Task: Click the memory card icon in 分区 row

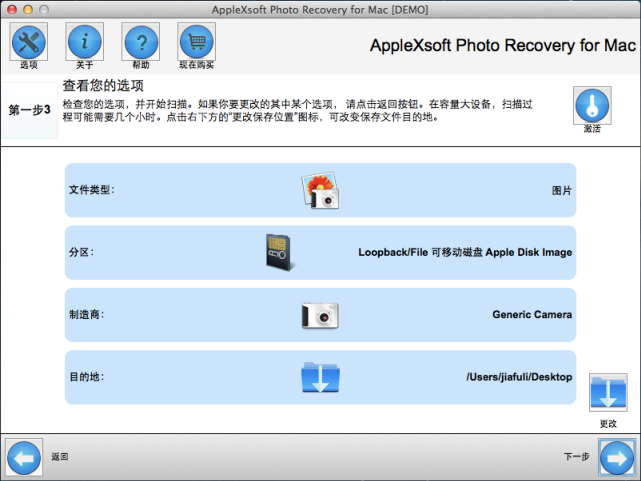Action: click(279, 252)
